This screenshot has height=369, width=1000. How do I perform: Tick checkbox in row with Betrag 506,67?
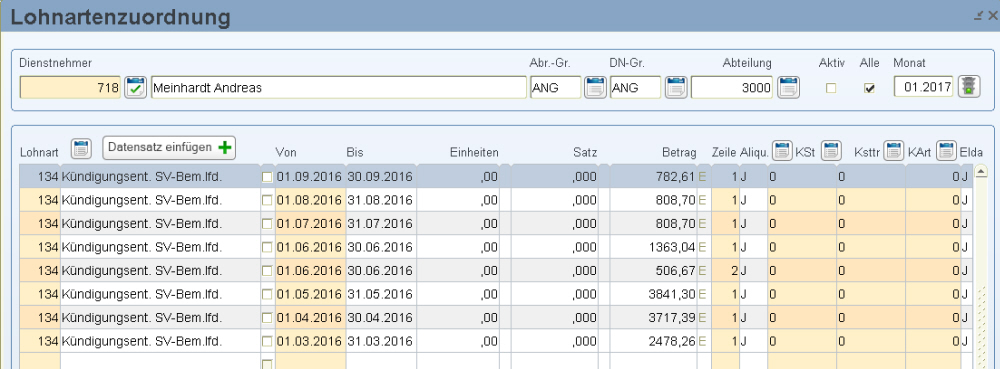[x=267, y=271]
